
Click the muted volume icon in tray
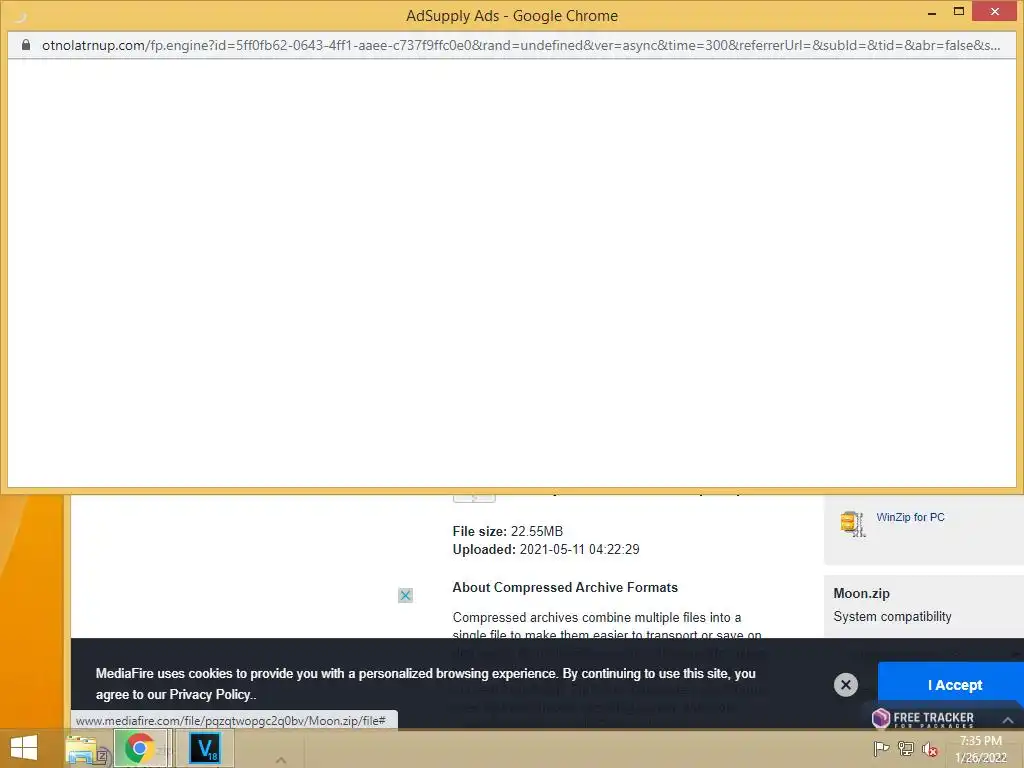(x=930, y=749)
